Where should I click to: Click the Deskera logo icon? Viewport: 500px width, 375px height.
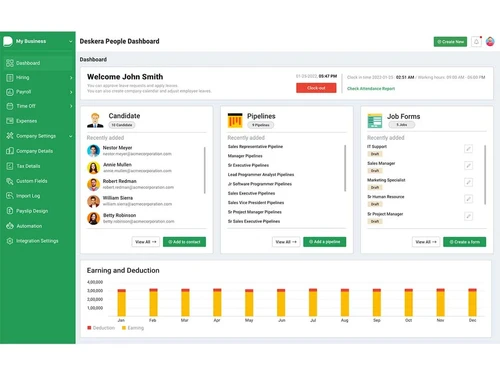tap(8, 41)
